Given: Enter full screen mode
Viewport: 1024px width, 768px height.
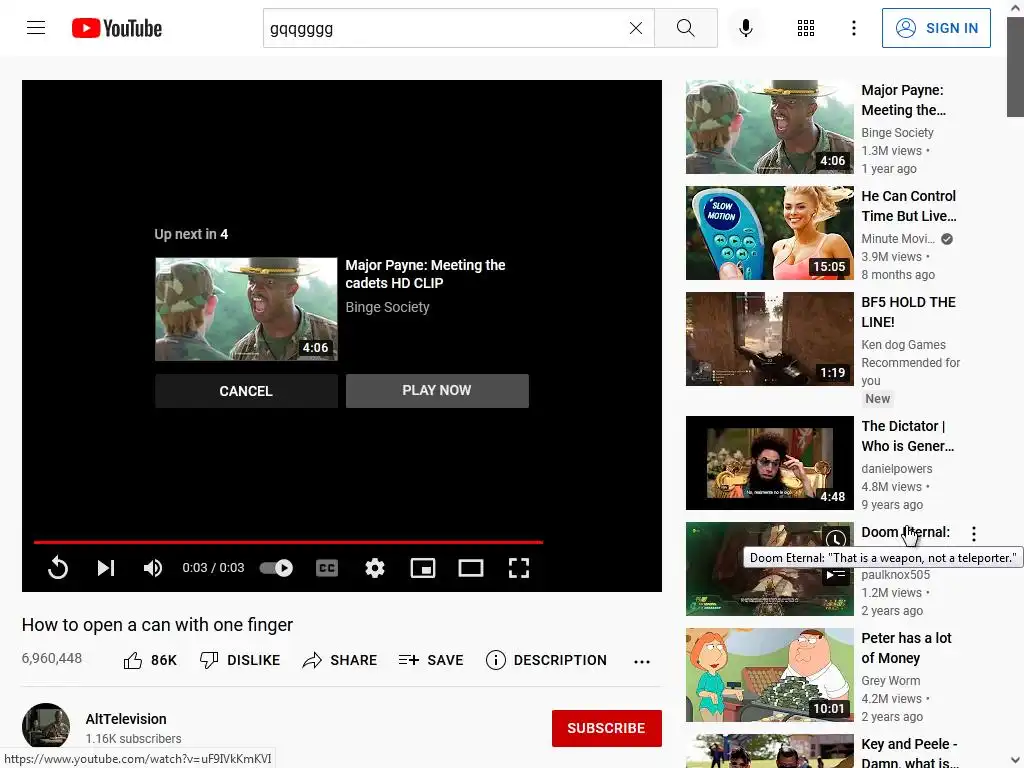Looking at the screenshot, I should coord(519,568).
